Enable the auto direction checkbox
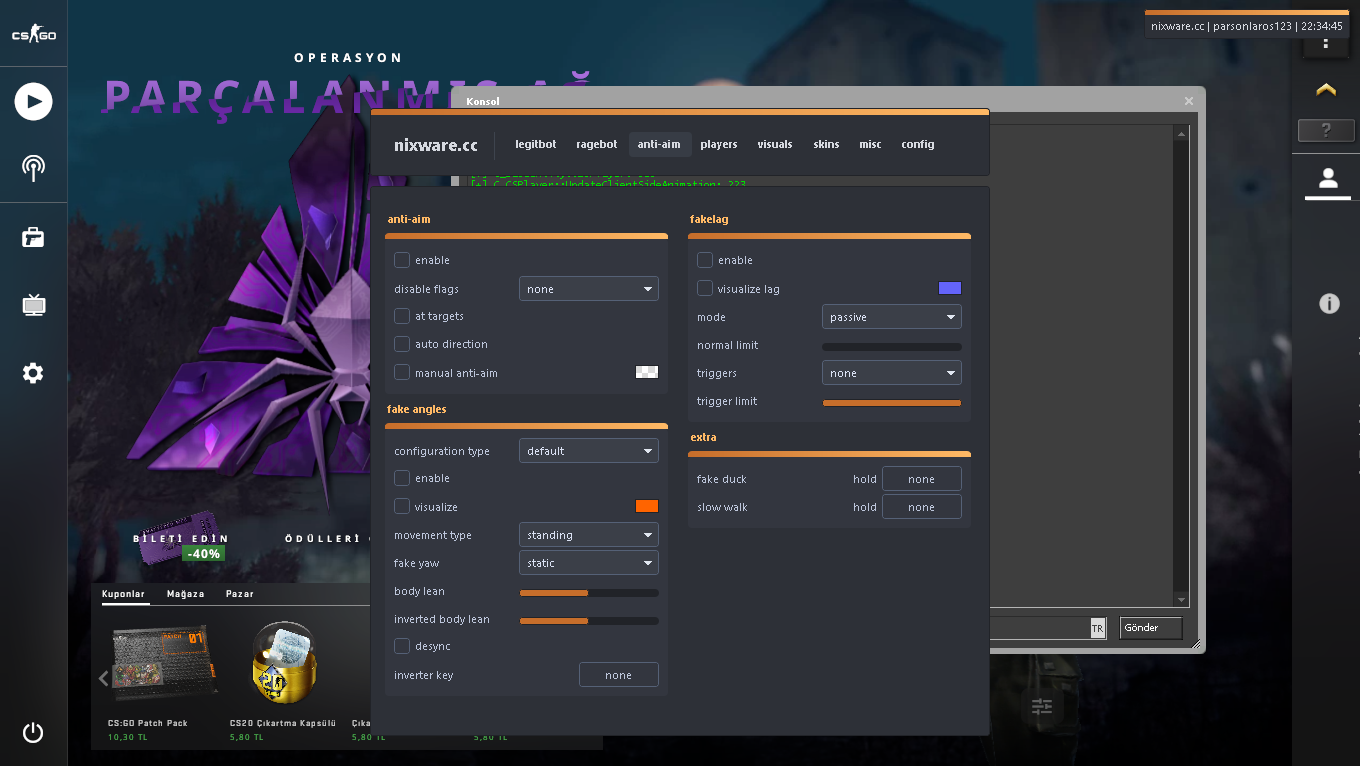This screenshot has height=766, width=1360. click(x=401, y=344)
